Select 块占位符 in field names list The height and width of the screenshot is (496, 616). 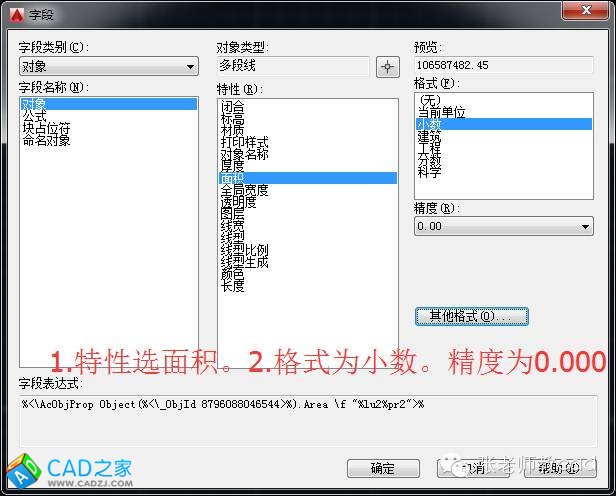pyautogui.click(x=46, y=128)
